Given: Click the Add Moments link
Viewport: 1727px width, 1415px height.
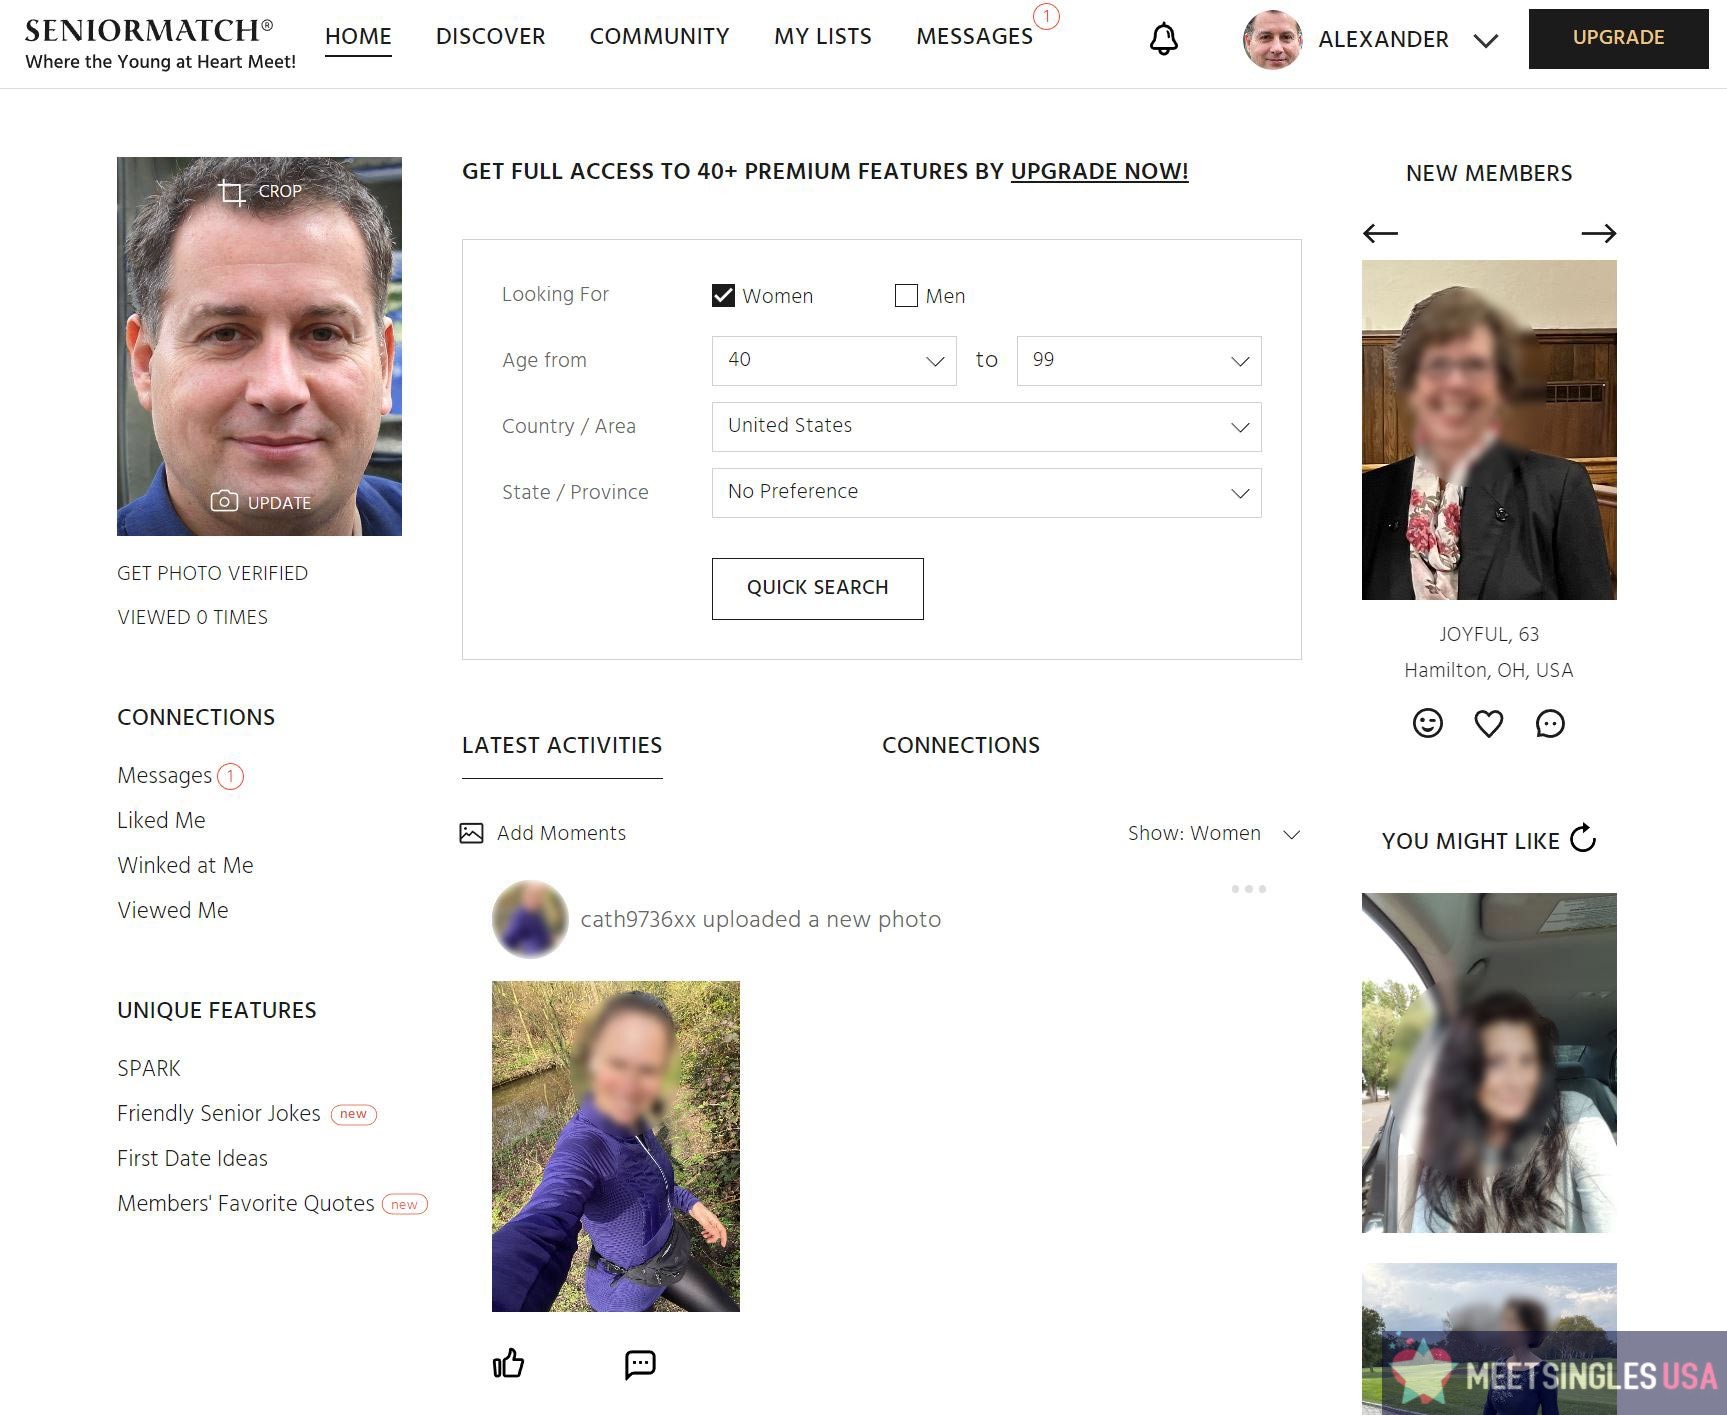Looking at the screenshot, I should pos(561,833).
